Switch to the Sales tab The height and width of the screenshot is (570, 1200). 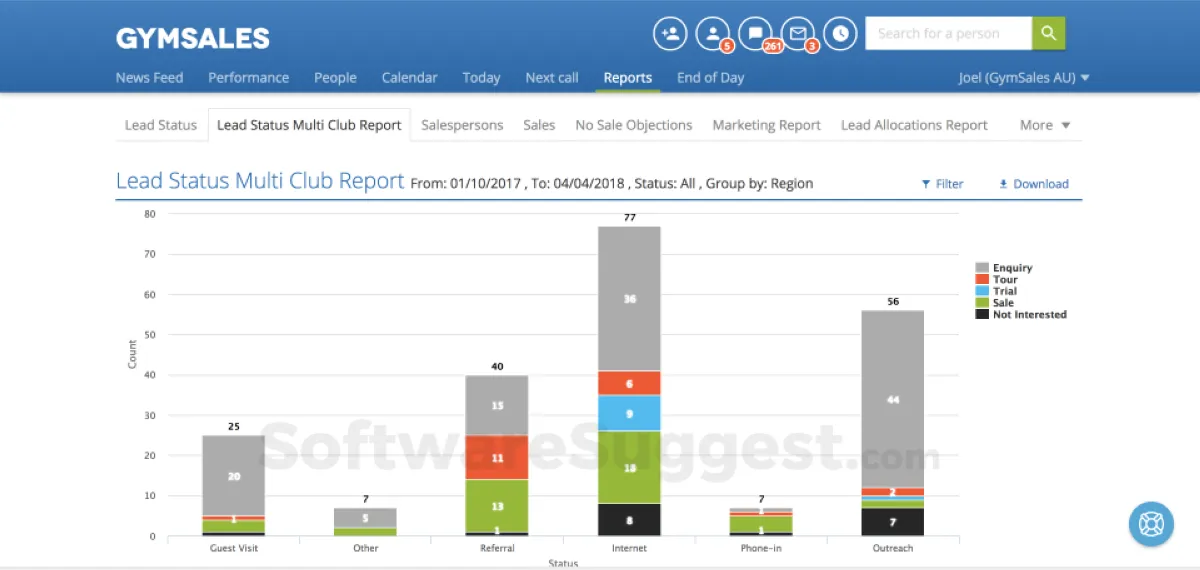point(539,125)
